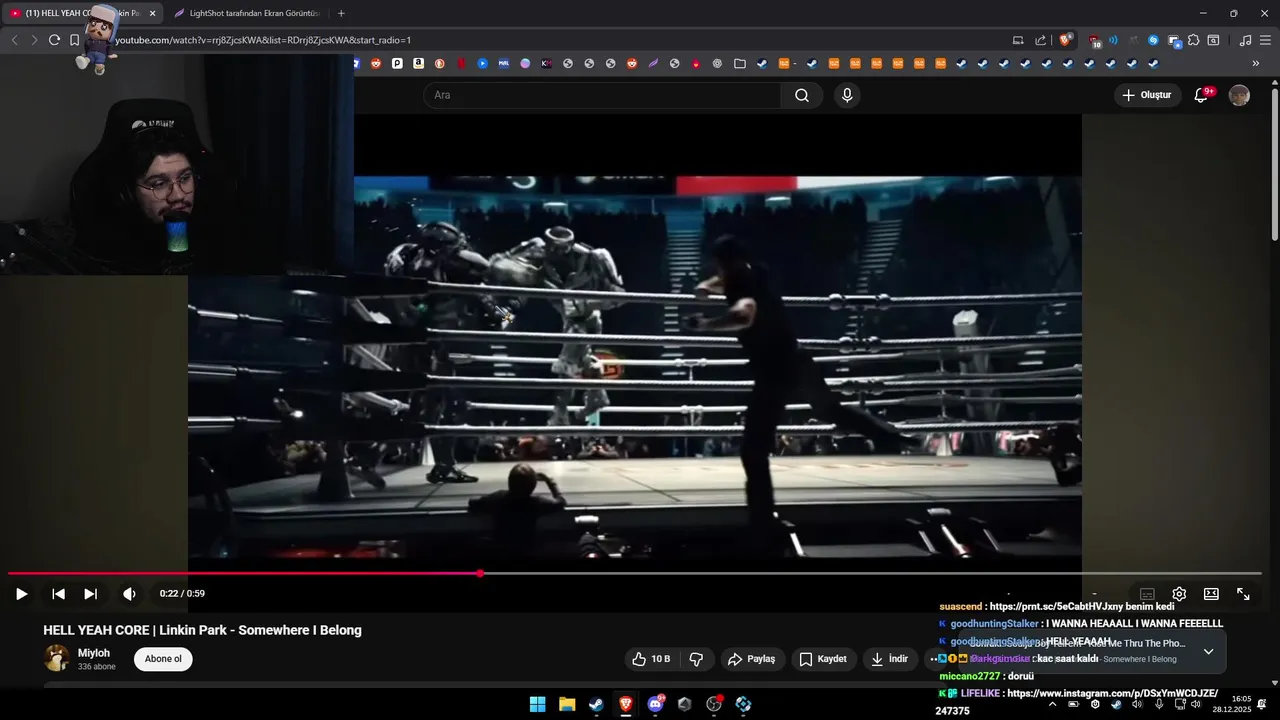Viewport: 1280px width, 720px height.
Task: Close the YouTube tab
Action: point(152,13)
